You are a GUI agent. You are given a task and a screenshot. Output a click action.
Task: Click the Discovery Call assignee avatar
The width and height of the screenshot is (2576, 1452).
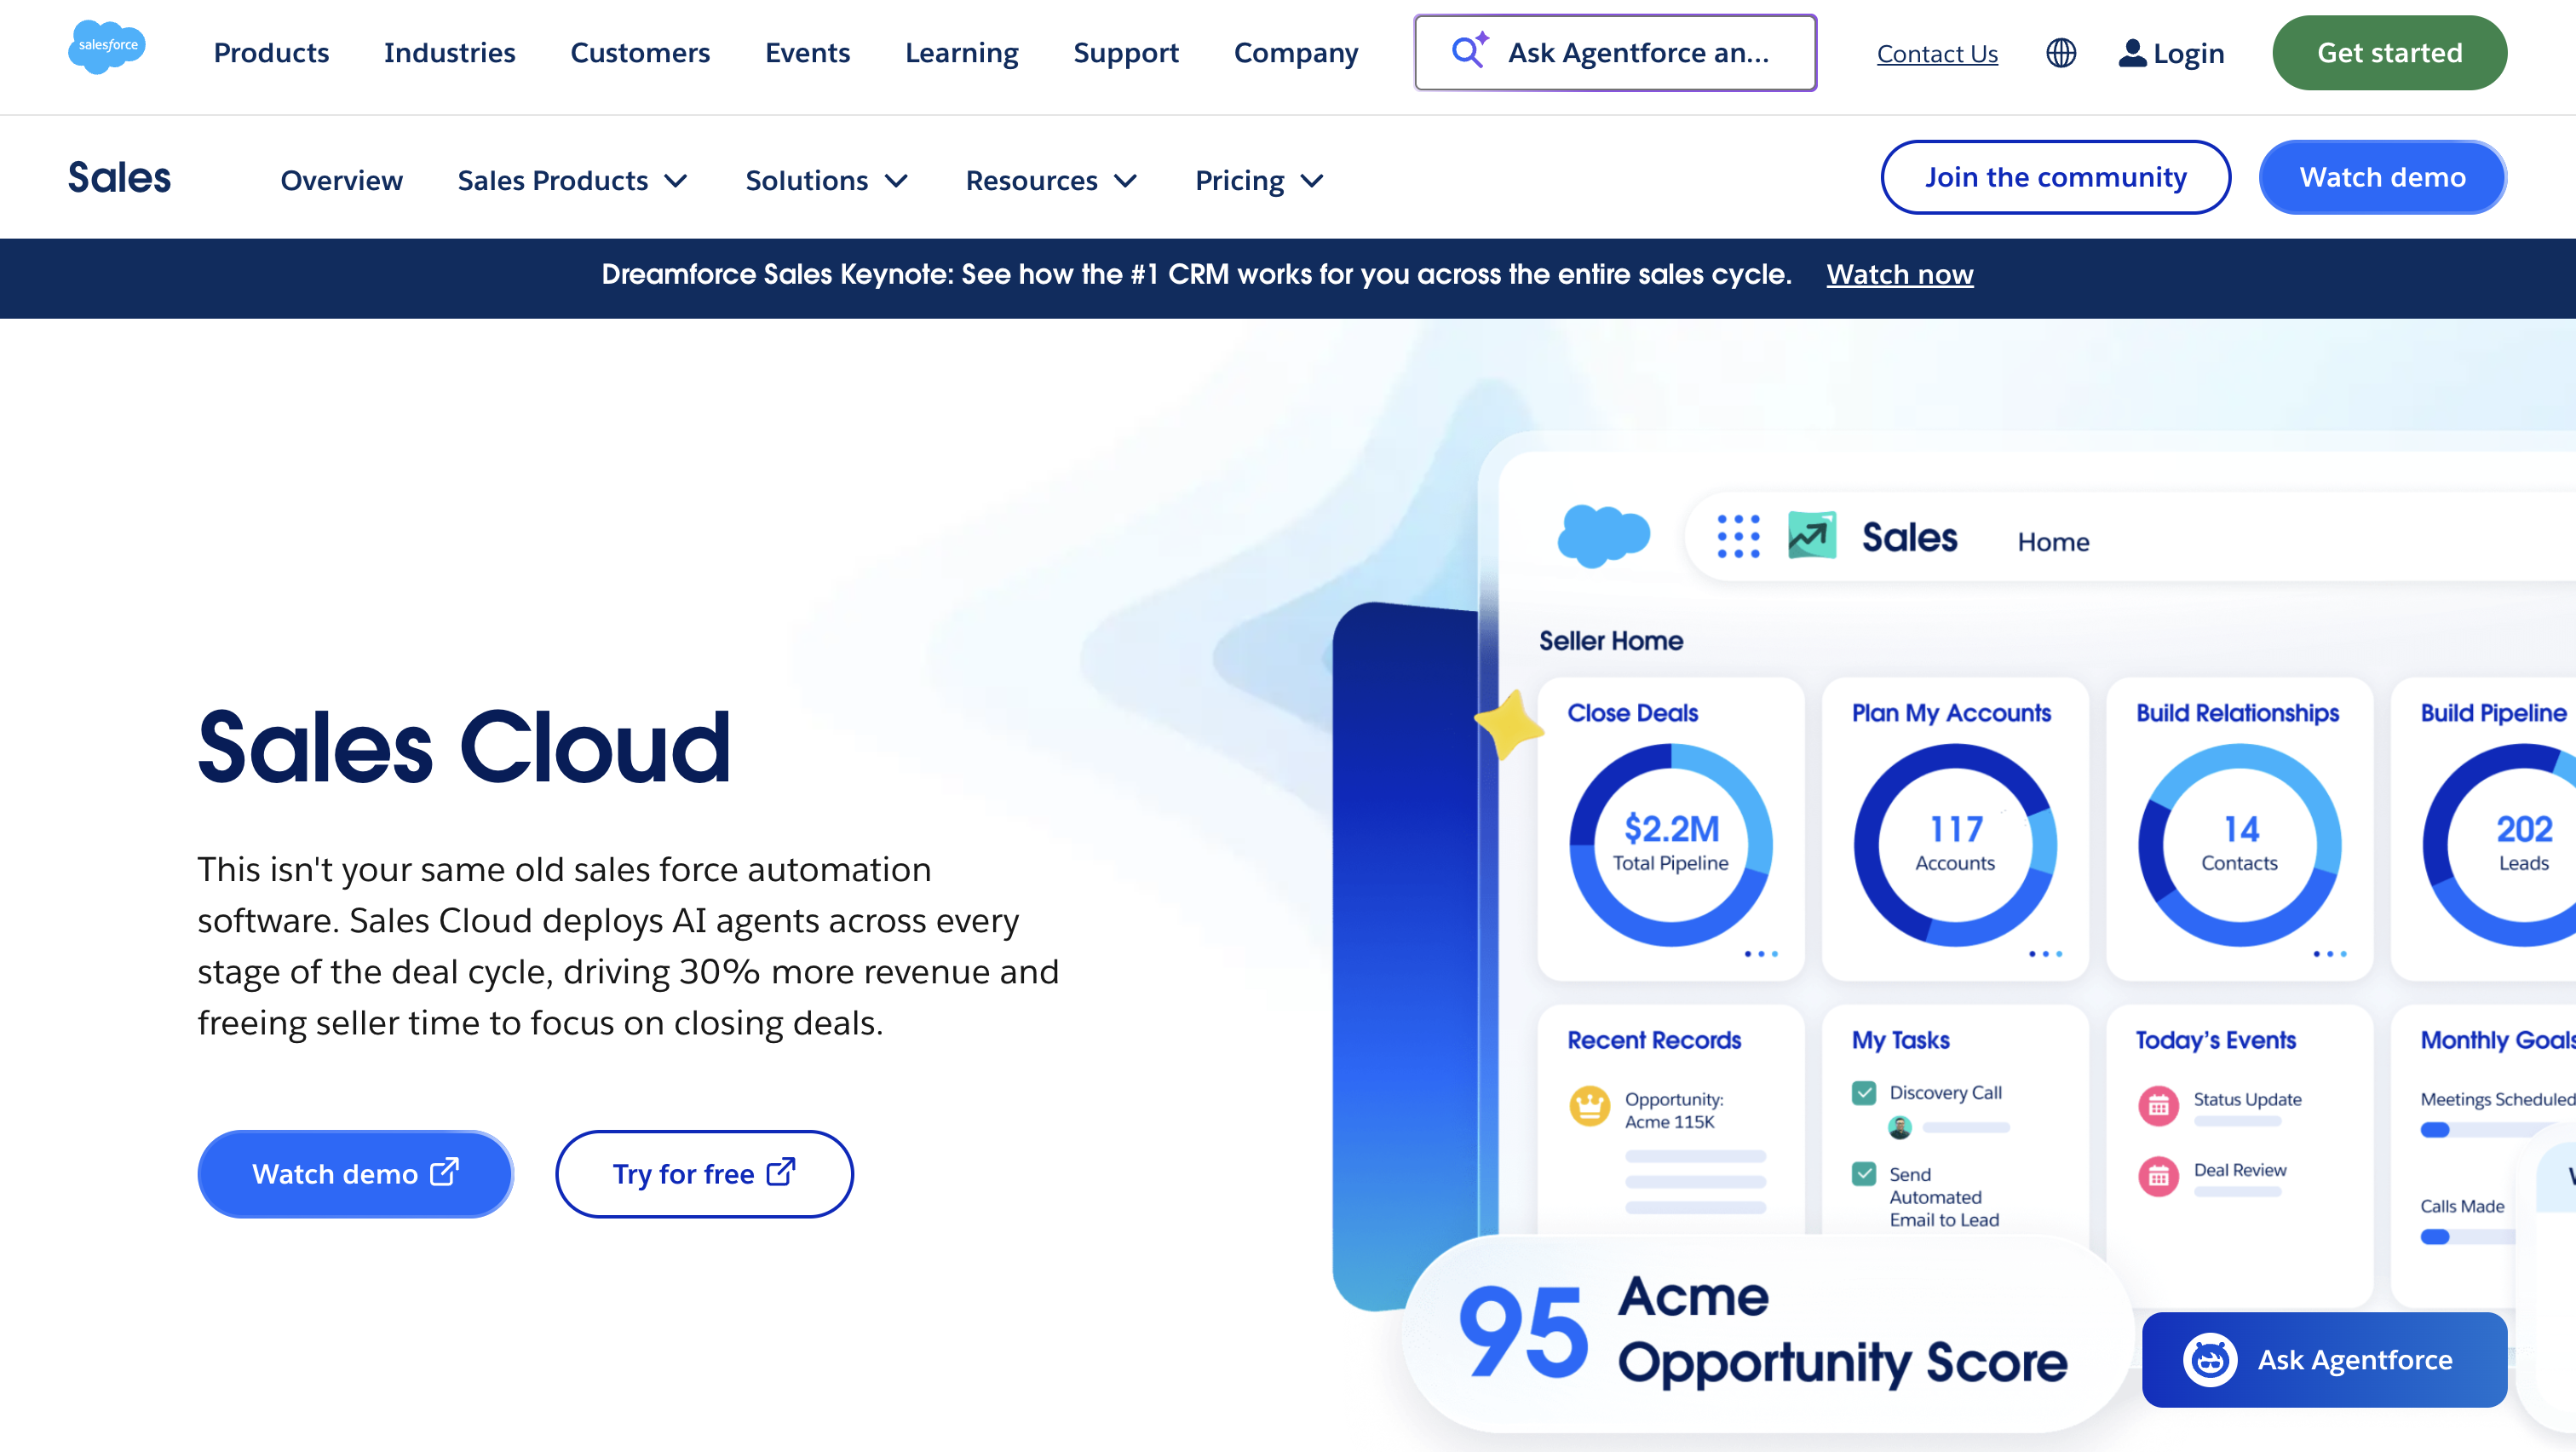(x=1900, y=1128)
